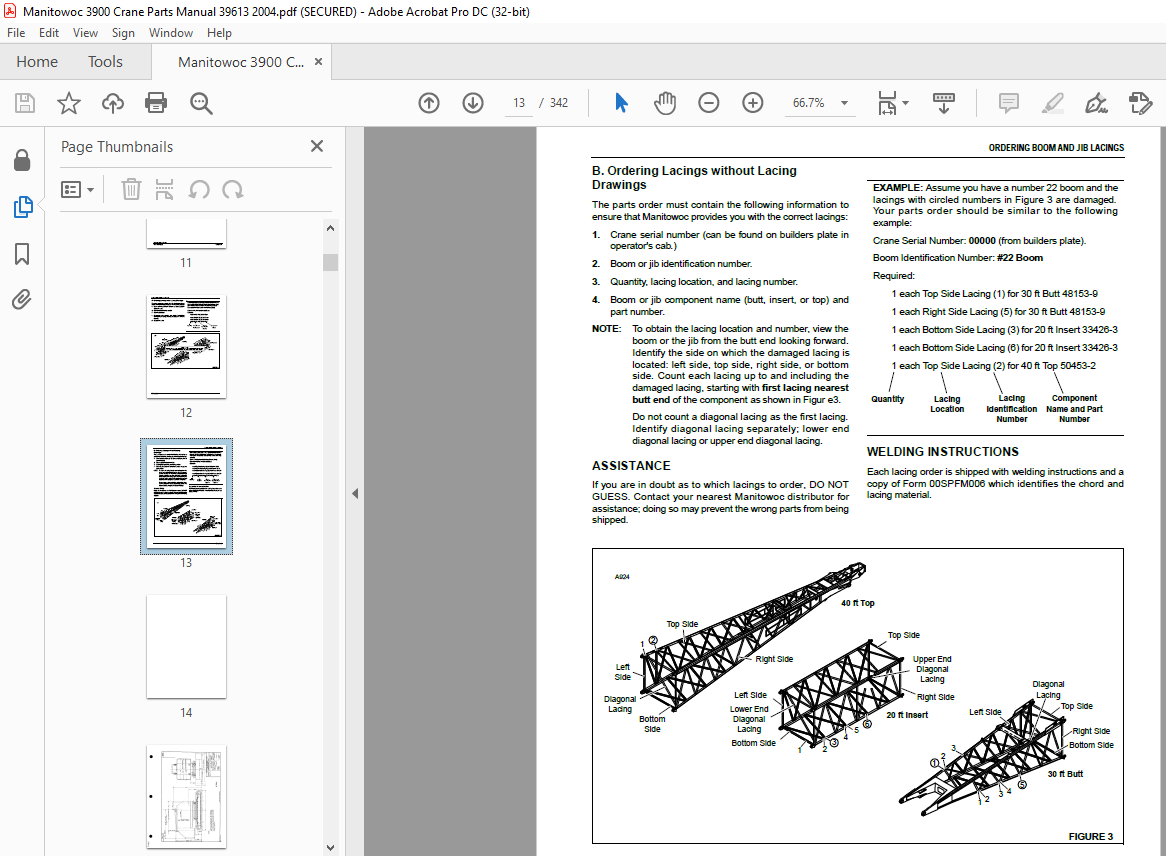Select the Manitowoc 3900 document tab
This screenshot has width=1166, height=856.
click(x=240, y=62)
